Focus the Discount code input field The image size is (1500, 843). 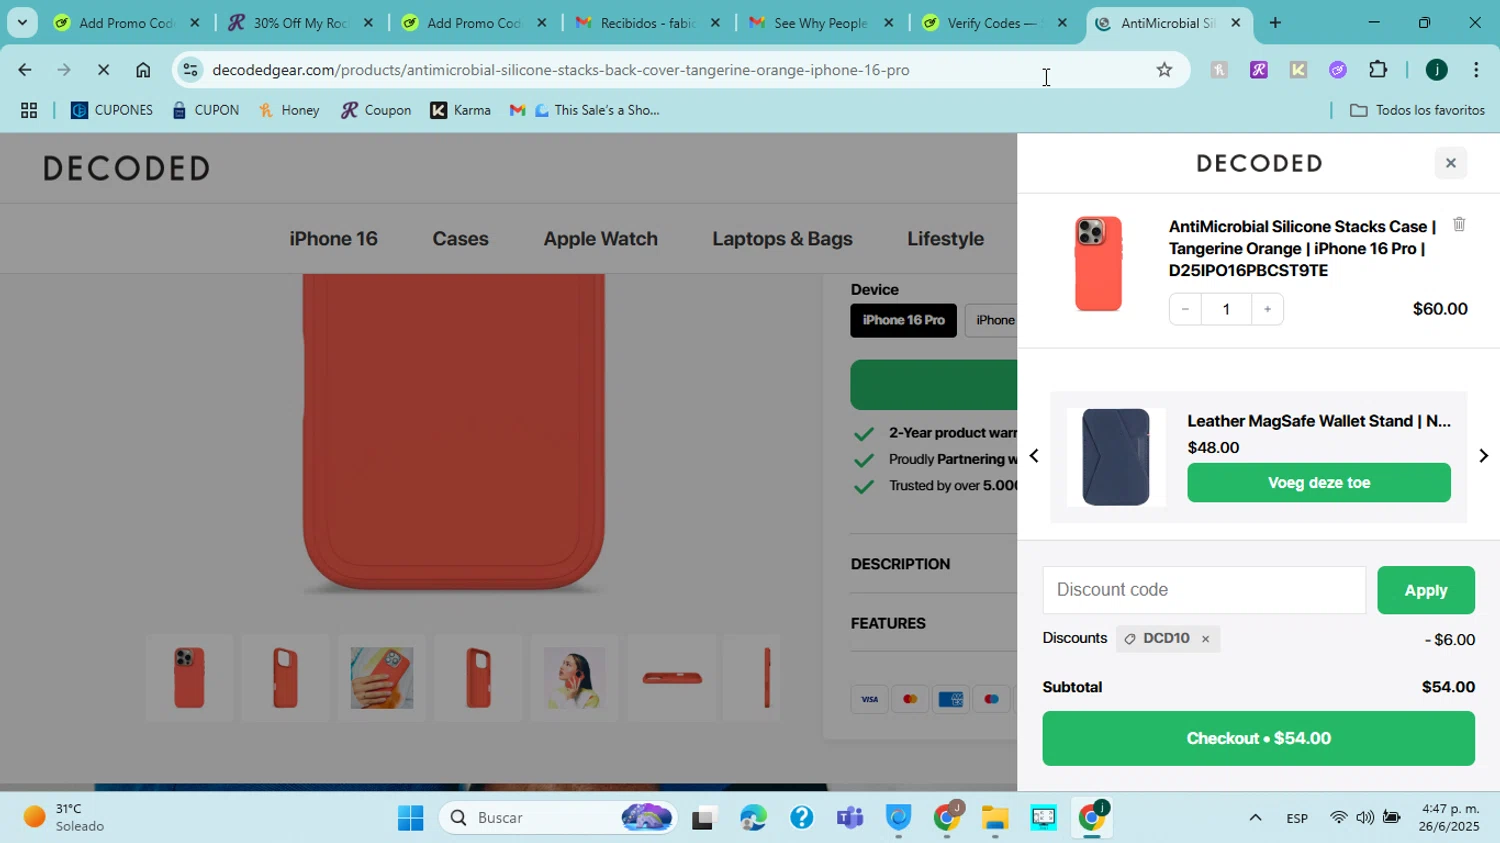pyautogui.click(x=1204, y=590)
